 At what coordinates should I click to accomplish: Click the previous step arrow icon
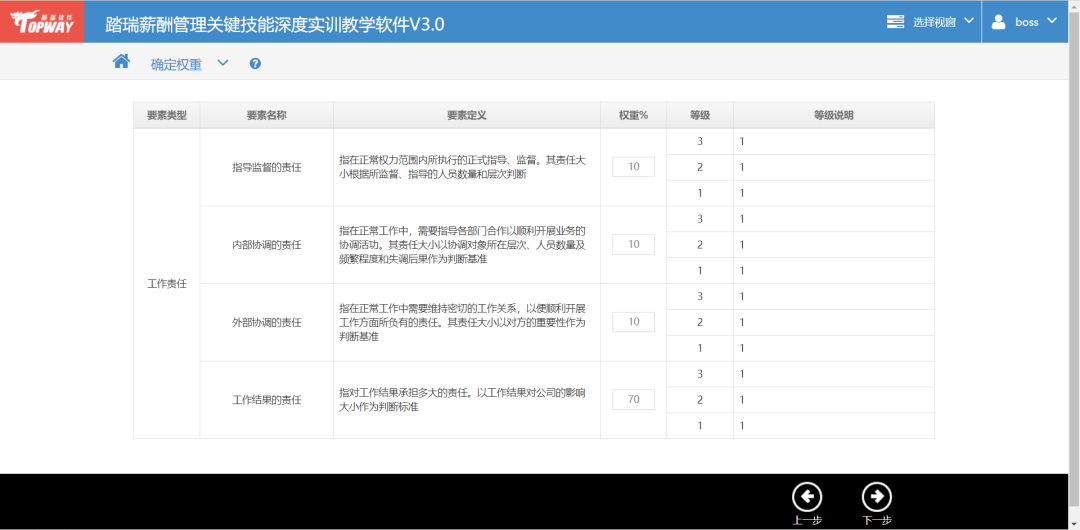pyautogui.click(x=806, y=496)
